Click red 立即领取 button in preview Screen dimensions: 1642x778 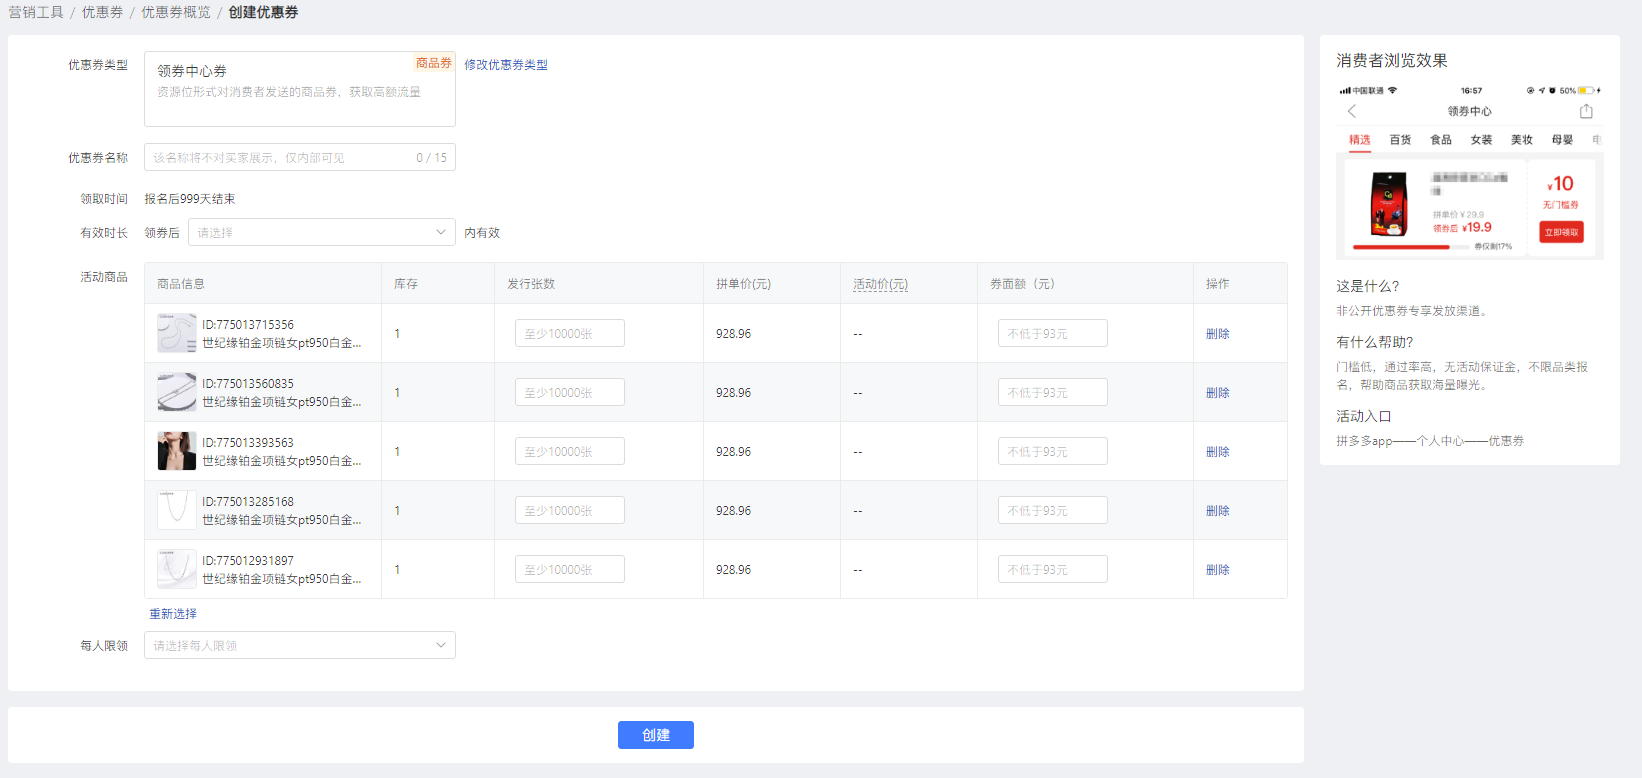[1561, 232]
